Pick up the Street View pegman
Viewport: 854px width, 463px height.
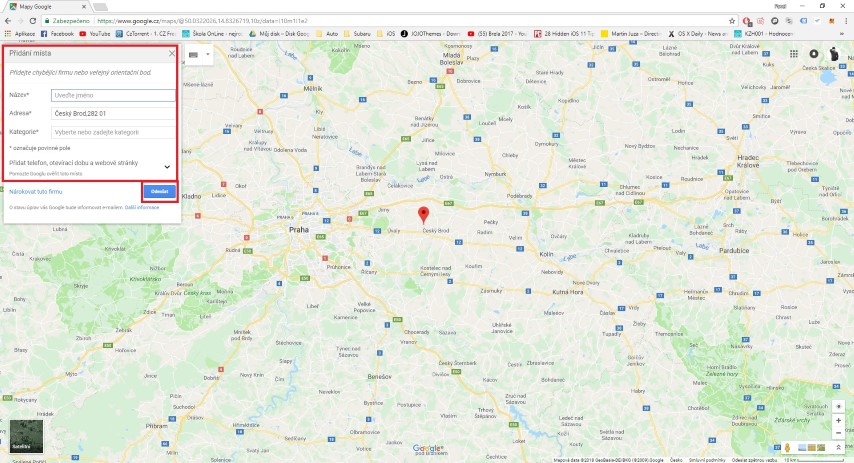tap(787, 447)
